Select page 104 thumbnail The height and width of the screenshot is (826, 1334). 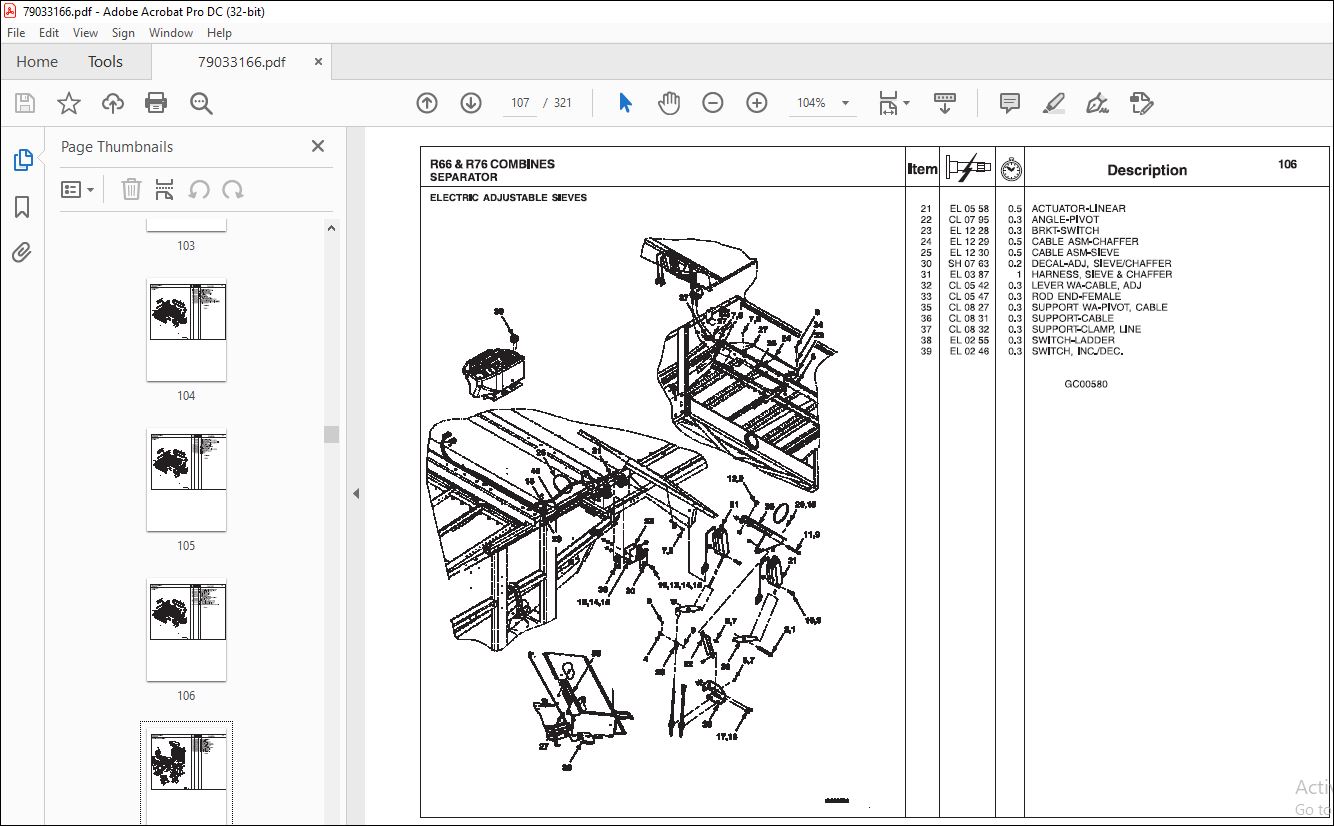tap(186, 330)
